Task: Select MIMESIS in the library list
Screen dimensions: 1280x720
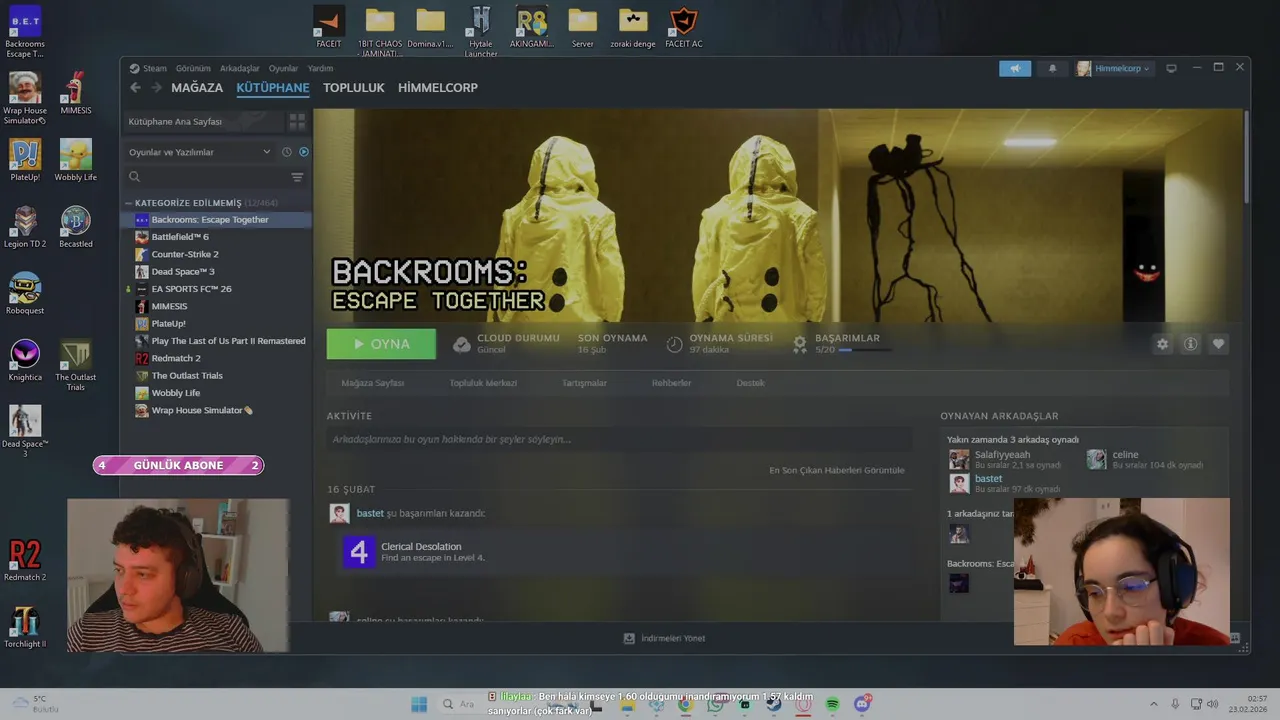Action: click(x=217, y=306)
